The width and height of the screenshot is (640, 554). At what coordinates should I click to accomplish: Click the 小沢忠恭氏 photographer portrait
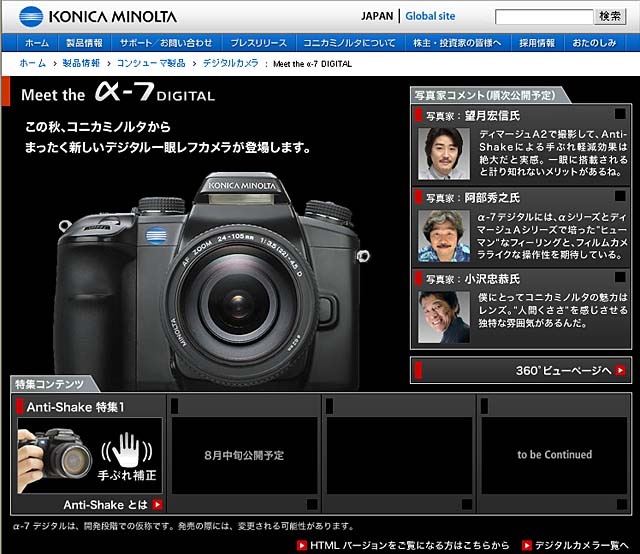(444, 317)
